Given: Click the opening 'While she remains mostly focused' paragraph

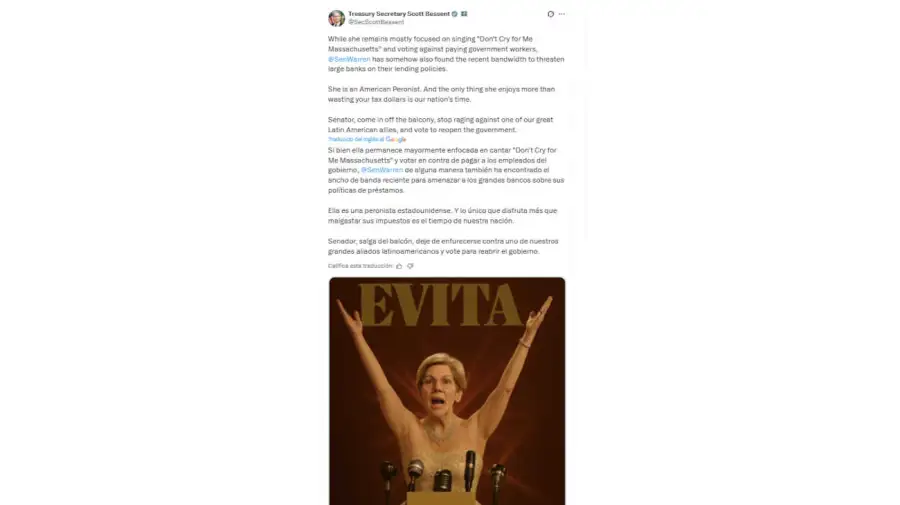Looking at the screenshot, I should [x=446, y=54].
